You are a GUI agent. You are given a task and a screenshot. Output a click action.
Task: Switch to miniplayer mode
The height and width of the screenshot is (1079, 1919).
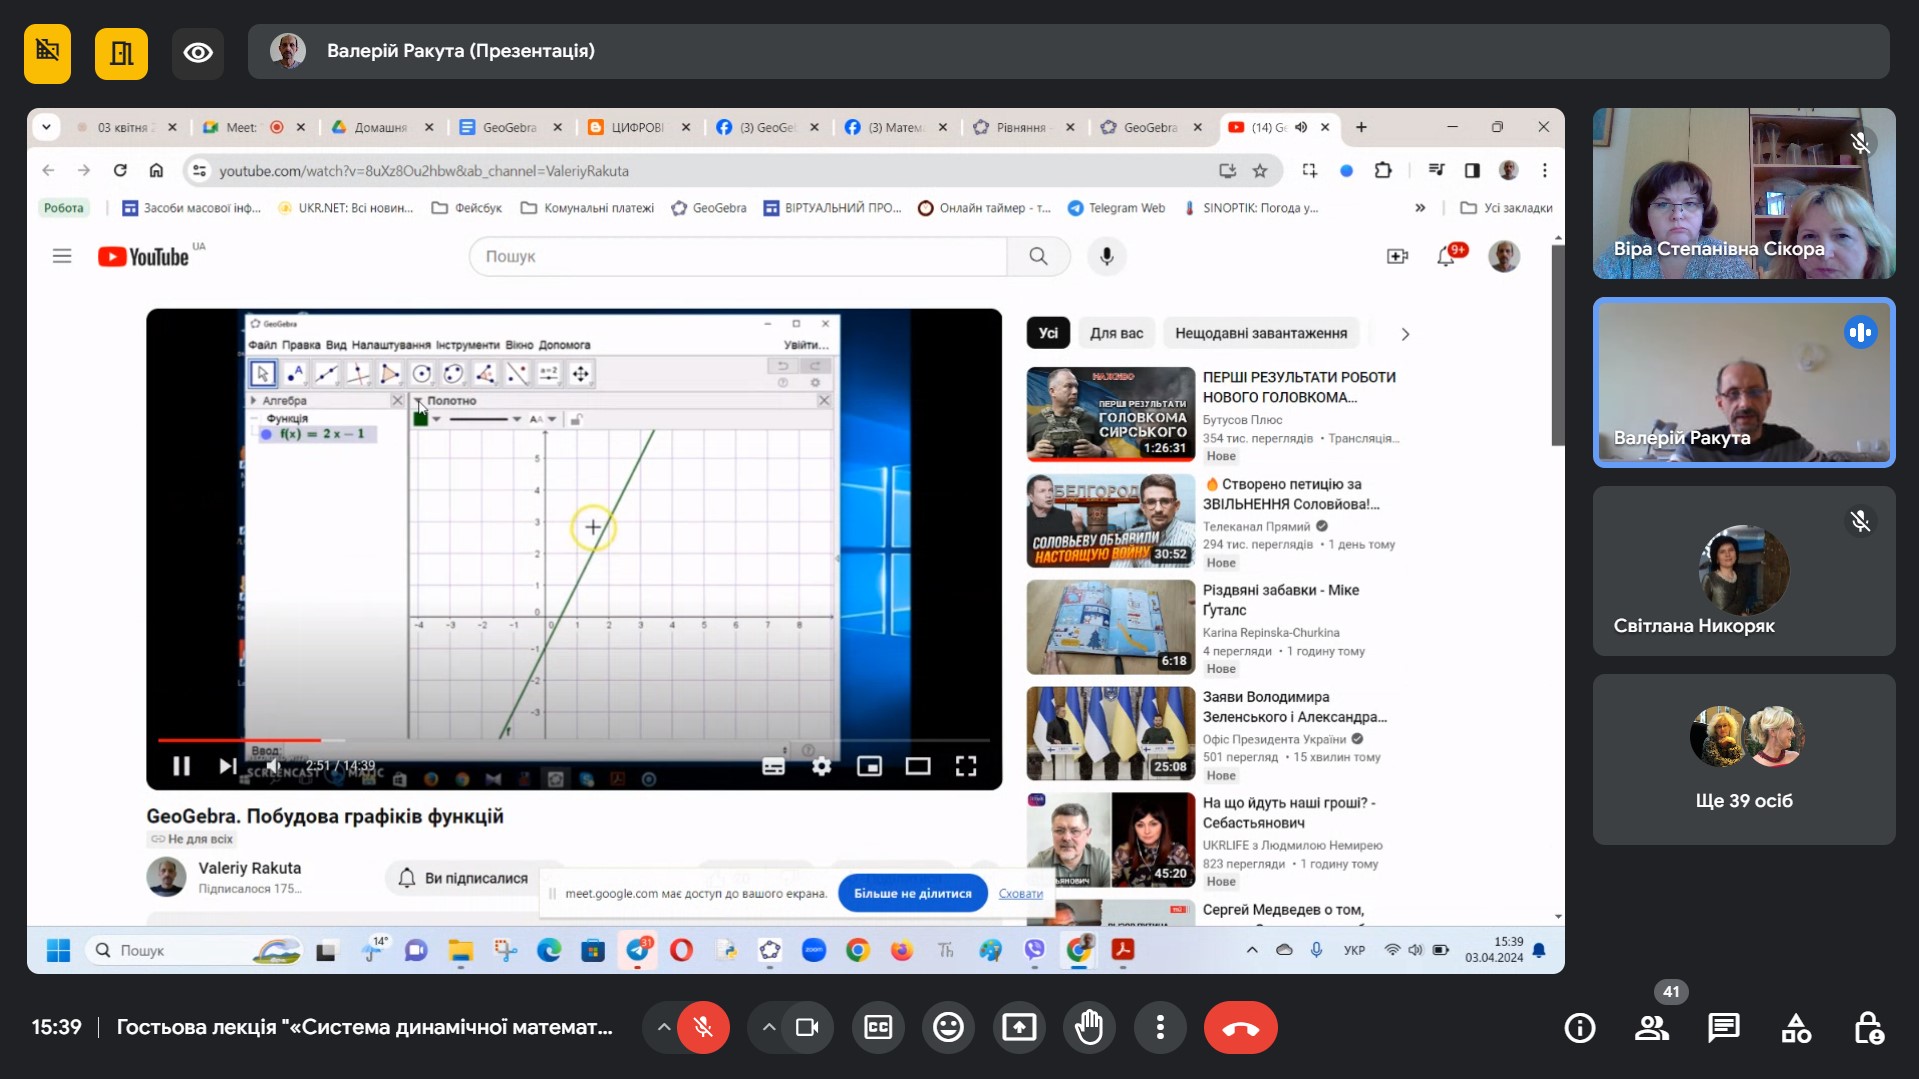[x=869, y=766]
